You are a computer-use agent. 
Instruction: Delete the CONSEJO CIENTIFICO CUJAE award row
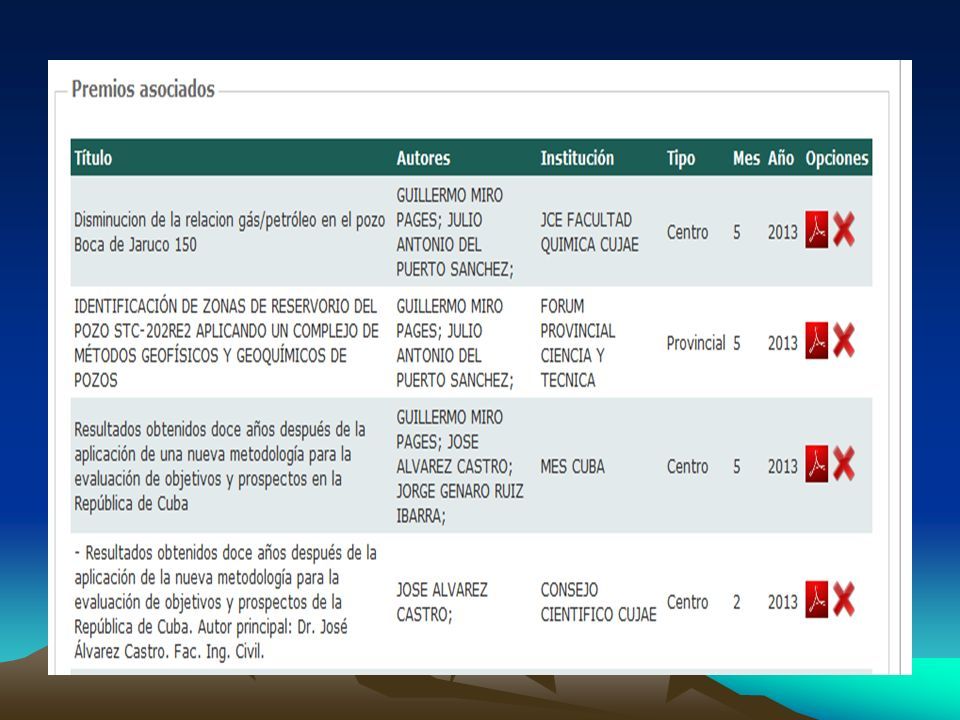[x=844, y=599]
